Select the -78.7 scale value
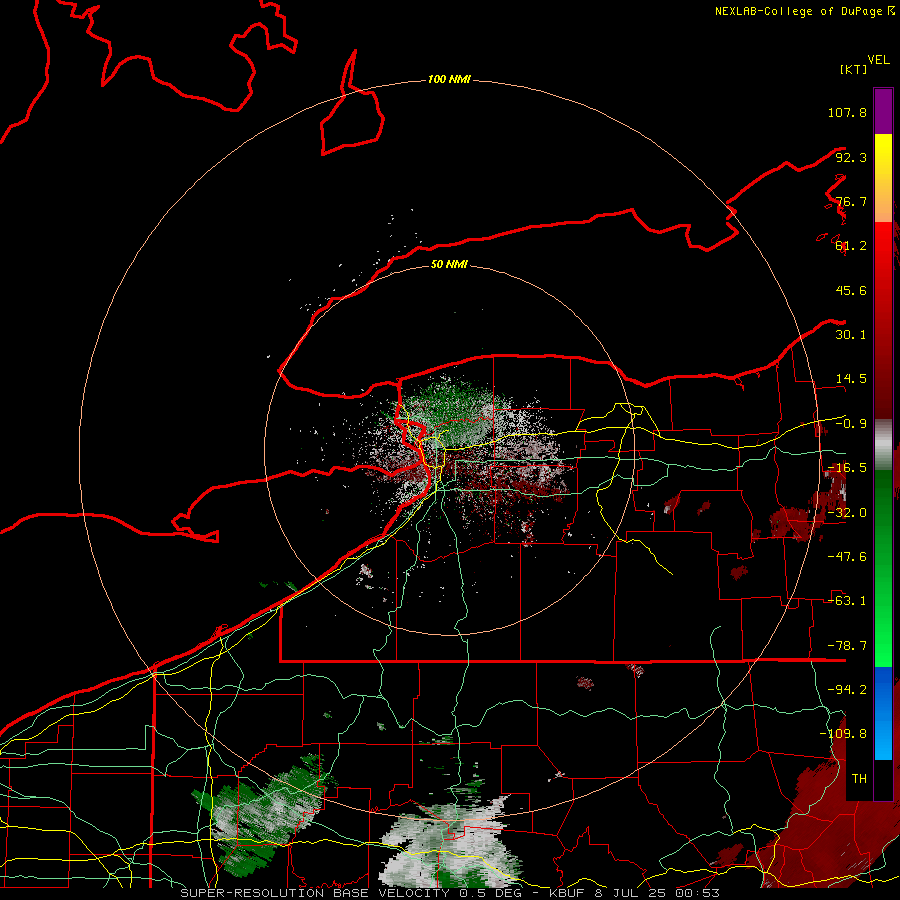The width and height of the screenshot is (900, 900). tap(847, 646)
